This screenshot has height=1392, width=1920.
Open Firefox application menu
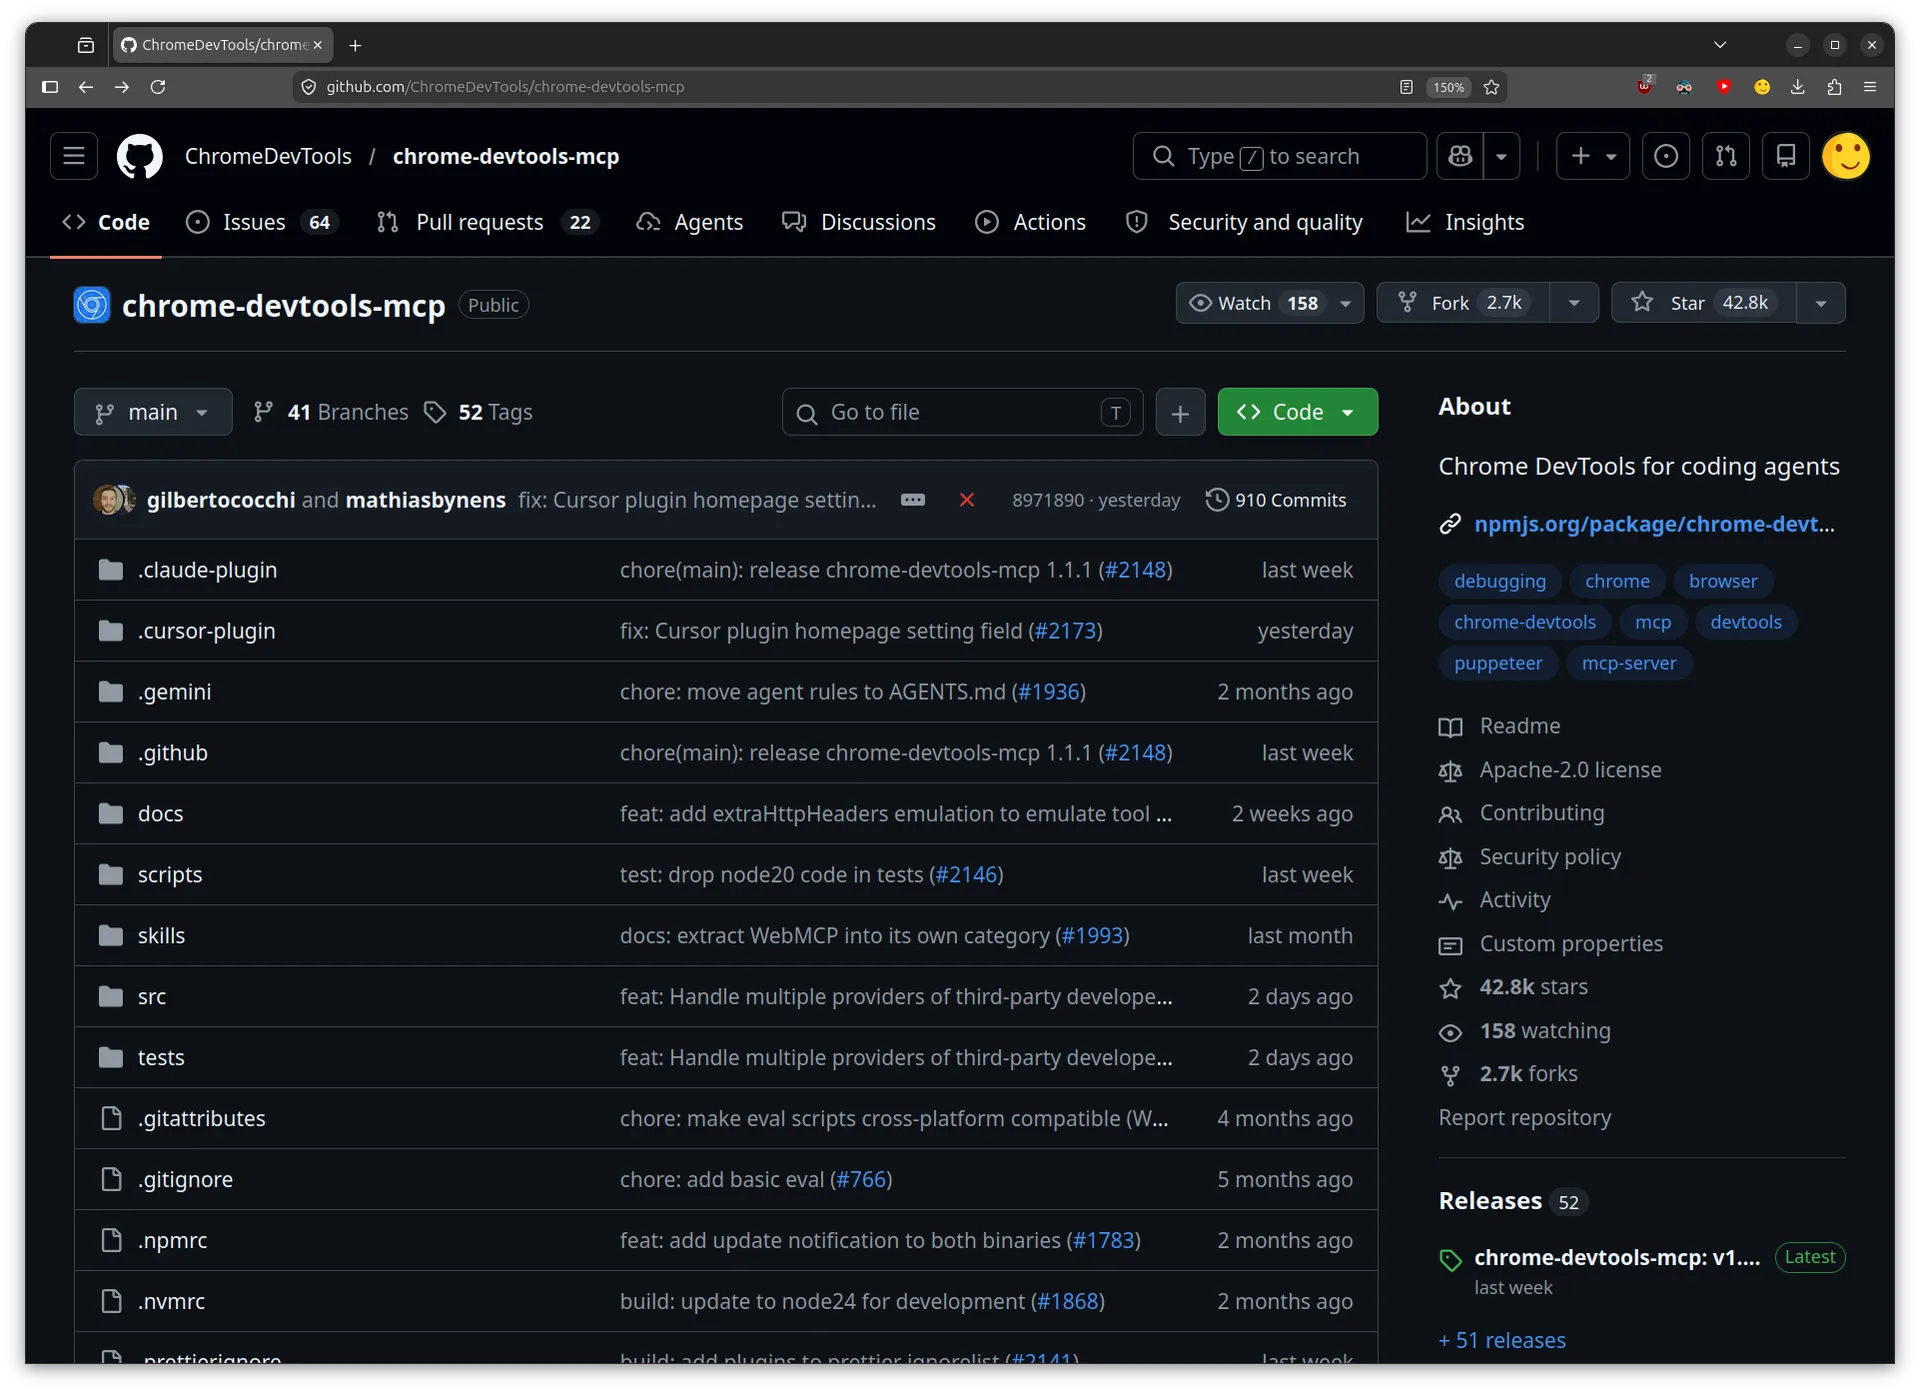pyautogui.click(x=1870, y=87)
